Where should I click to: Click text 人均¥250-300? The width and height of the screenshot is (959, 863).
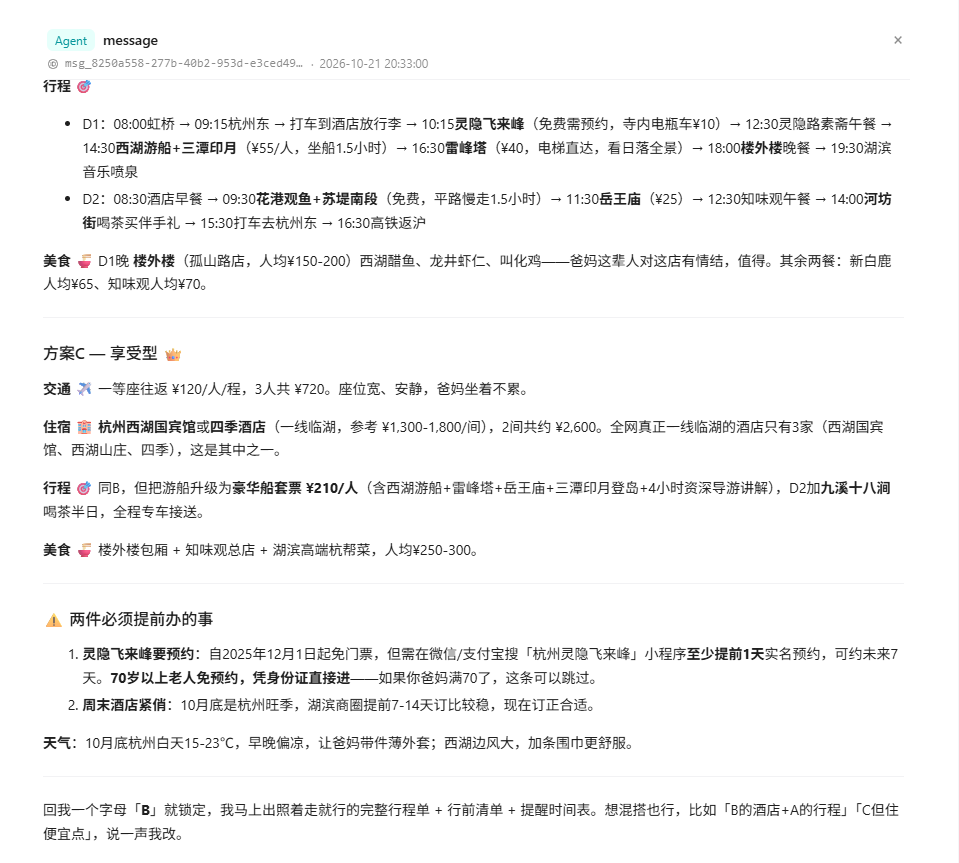point(428,550)
